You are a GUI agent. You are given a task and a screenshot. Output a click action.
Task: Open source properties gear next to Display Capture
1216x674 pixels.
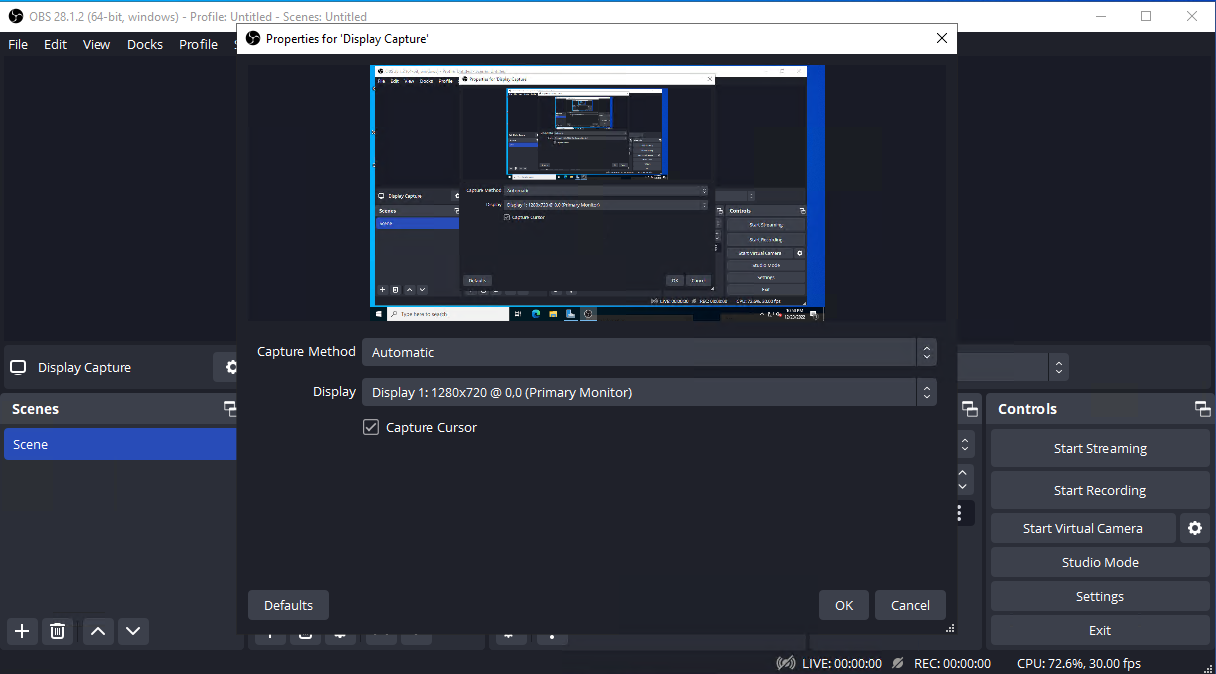click(230, 367)
